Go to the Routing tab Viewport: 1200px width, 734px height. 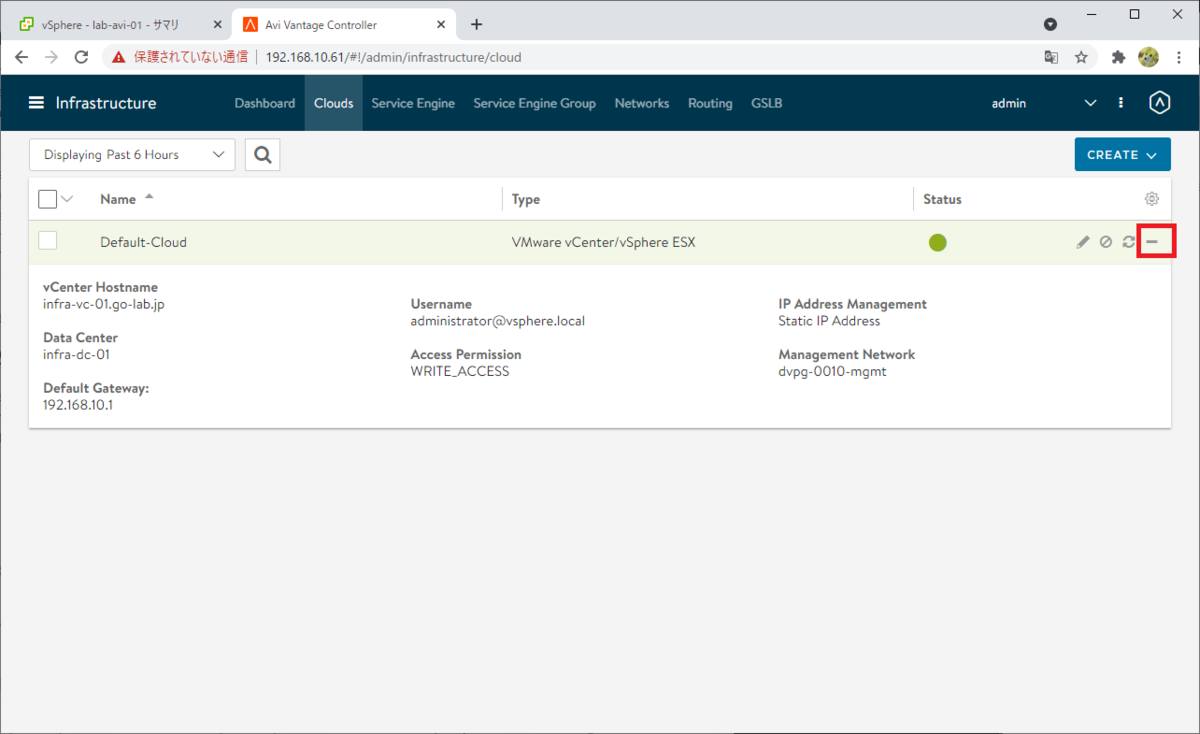click(x=710, y=103)
